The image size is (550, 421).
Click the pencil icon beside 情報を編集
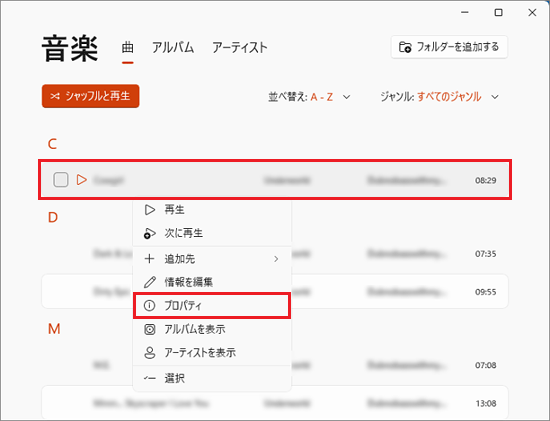(x=150, y=282)
